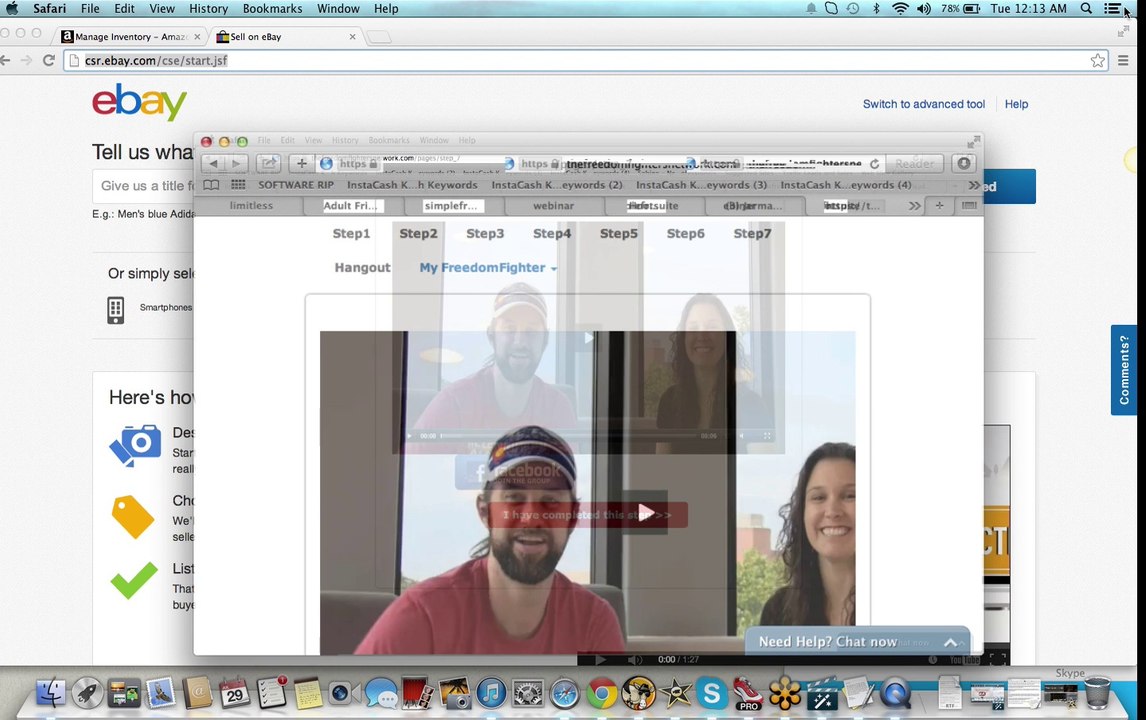Viewport: 1146px width, 720px height.
Task: Open Messages speech bubble icon in dock
Action: pyautogui.click(x=381, y=692)
